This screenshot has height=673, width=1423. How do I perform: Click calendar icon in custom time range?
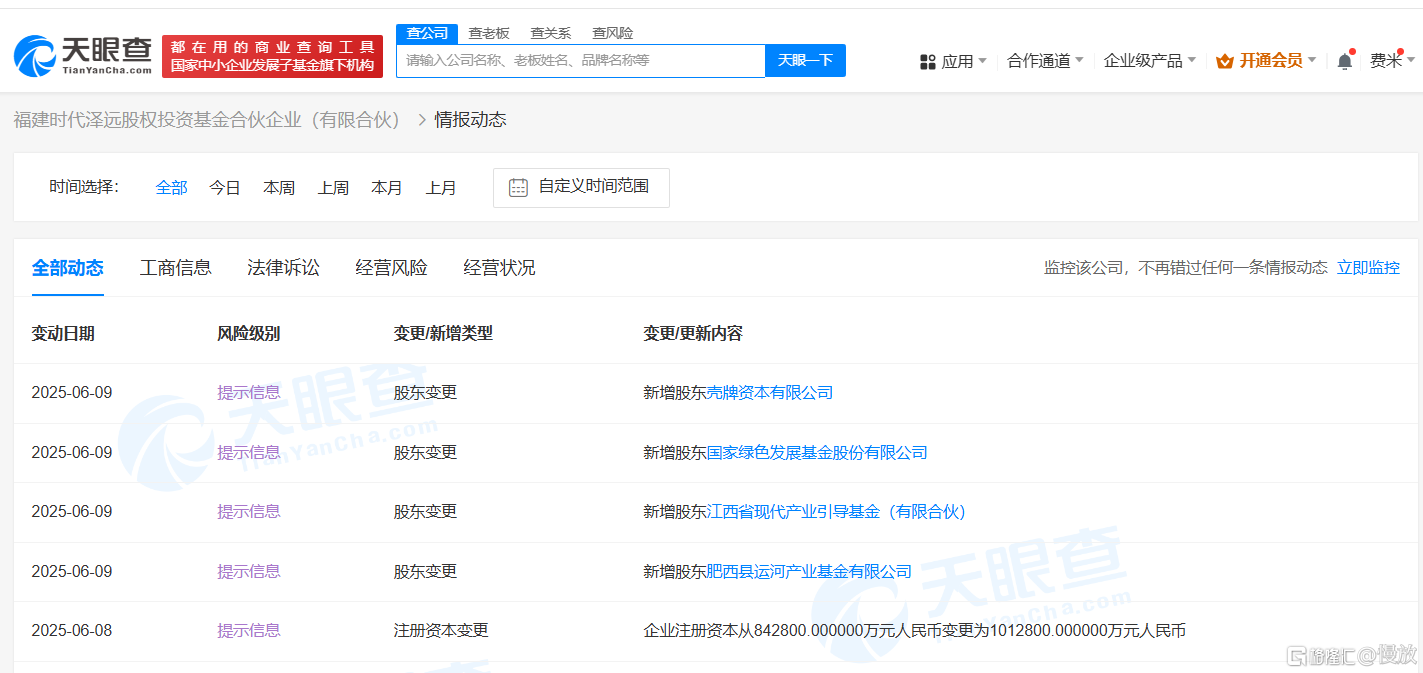pyautogui.click(x=518, y=187)
